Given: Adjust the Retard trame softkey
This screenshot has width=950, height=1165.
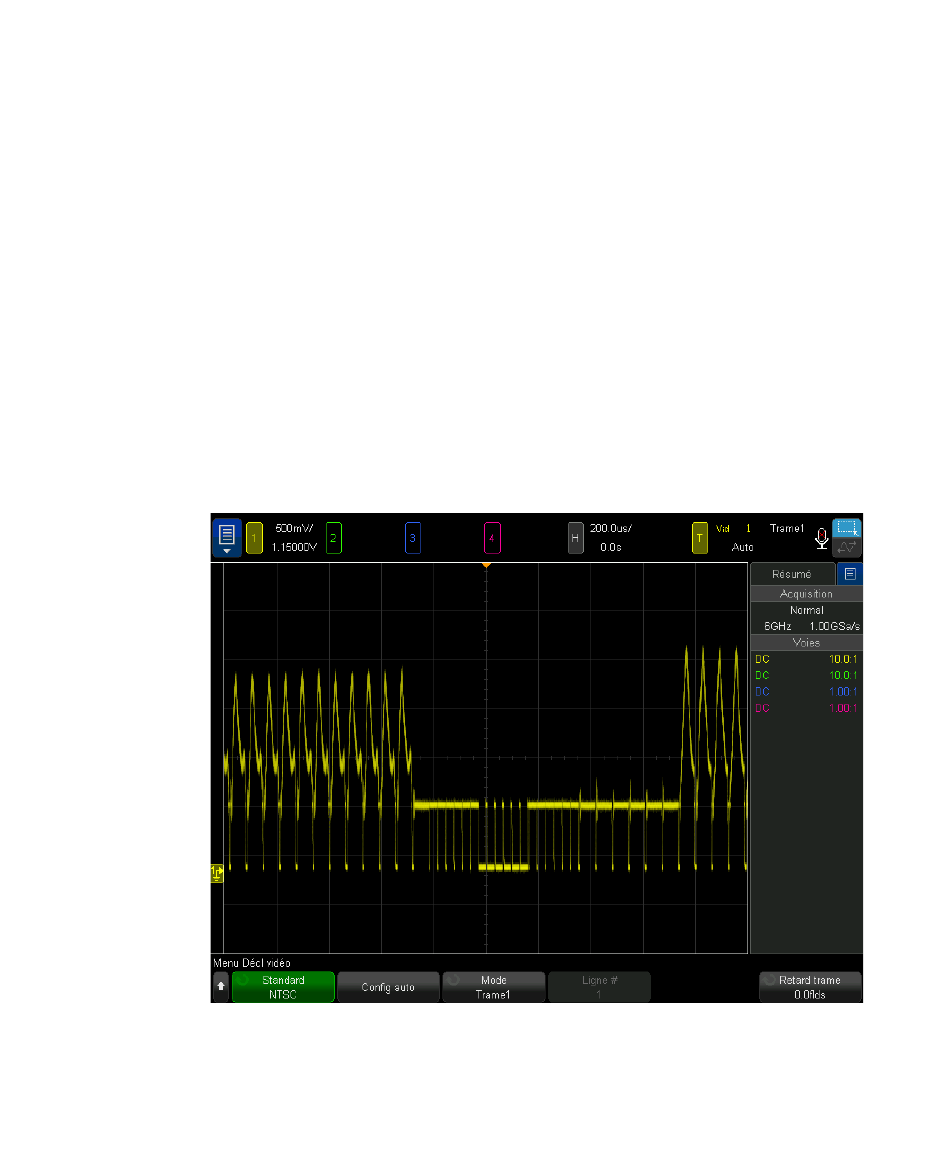Looking at the screenshot, I should tap(810, 987).
